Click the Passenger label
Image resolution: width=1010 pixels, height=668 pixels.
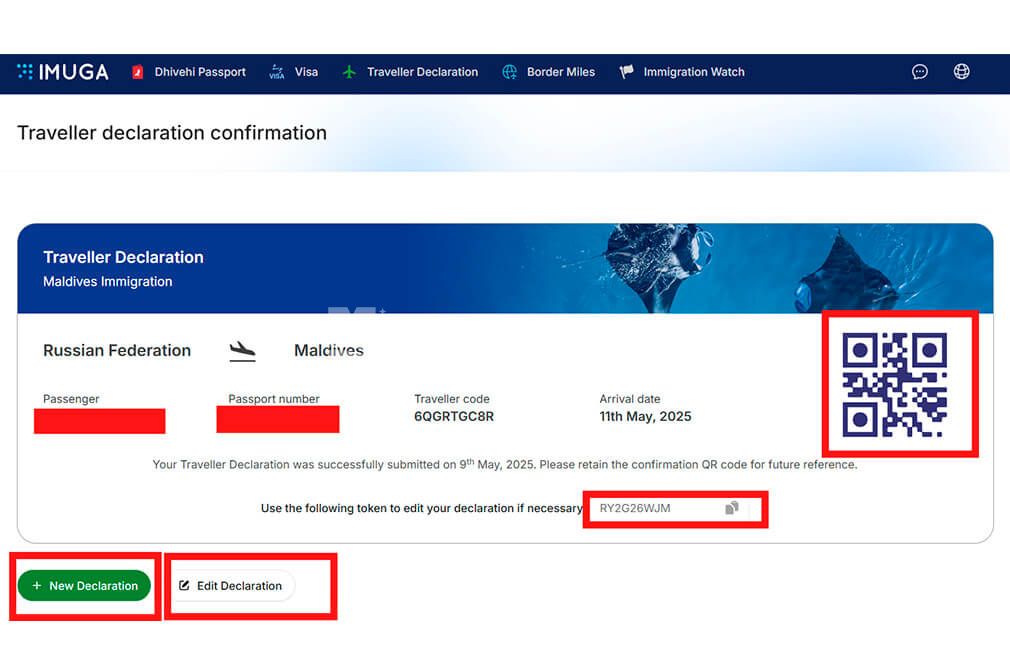(71, 399)
